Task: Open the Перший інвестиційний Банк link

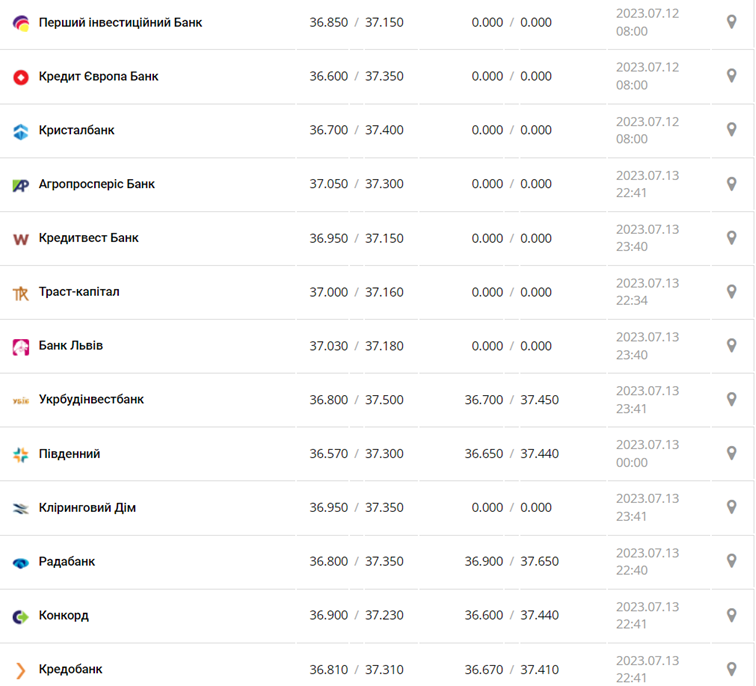Action: pyautogui.click(x=120, y=22)
